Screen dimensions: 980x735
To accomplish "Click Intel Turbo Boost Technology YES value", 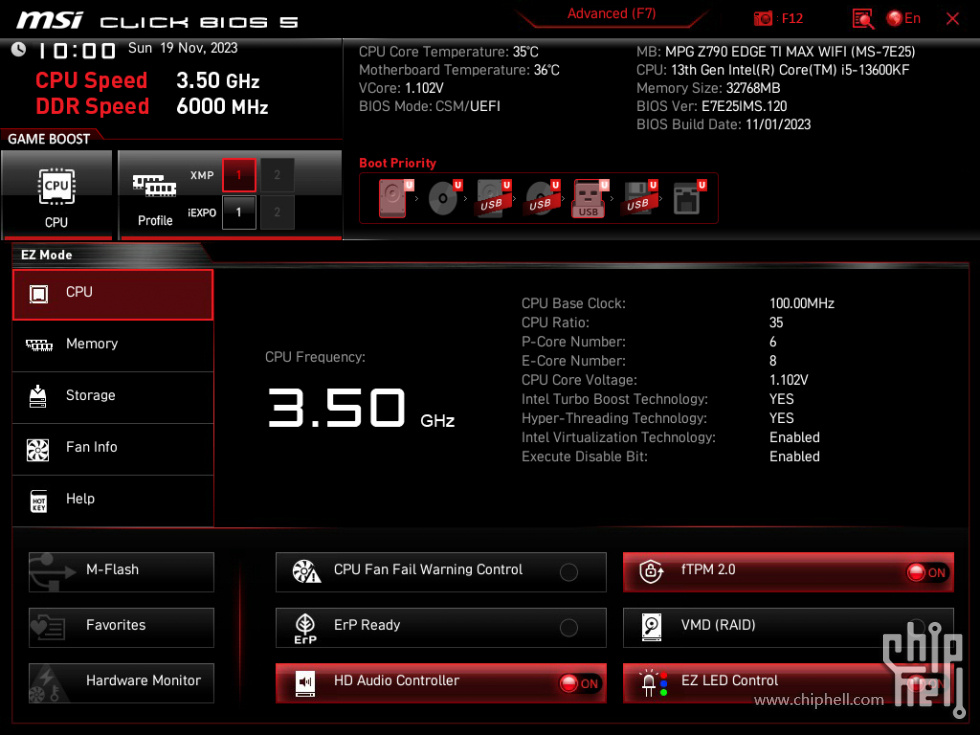I will tap(781, 399).
